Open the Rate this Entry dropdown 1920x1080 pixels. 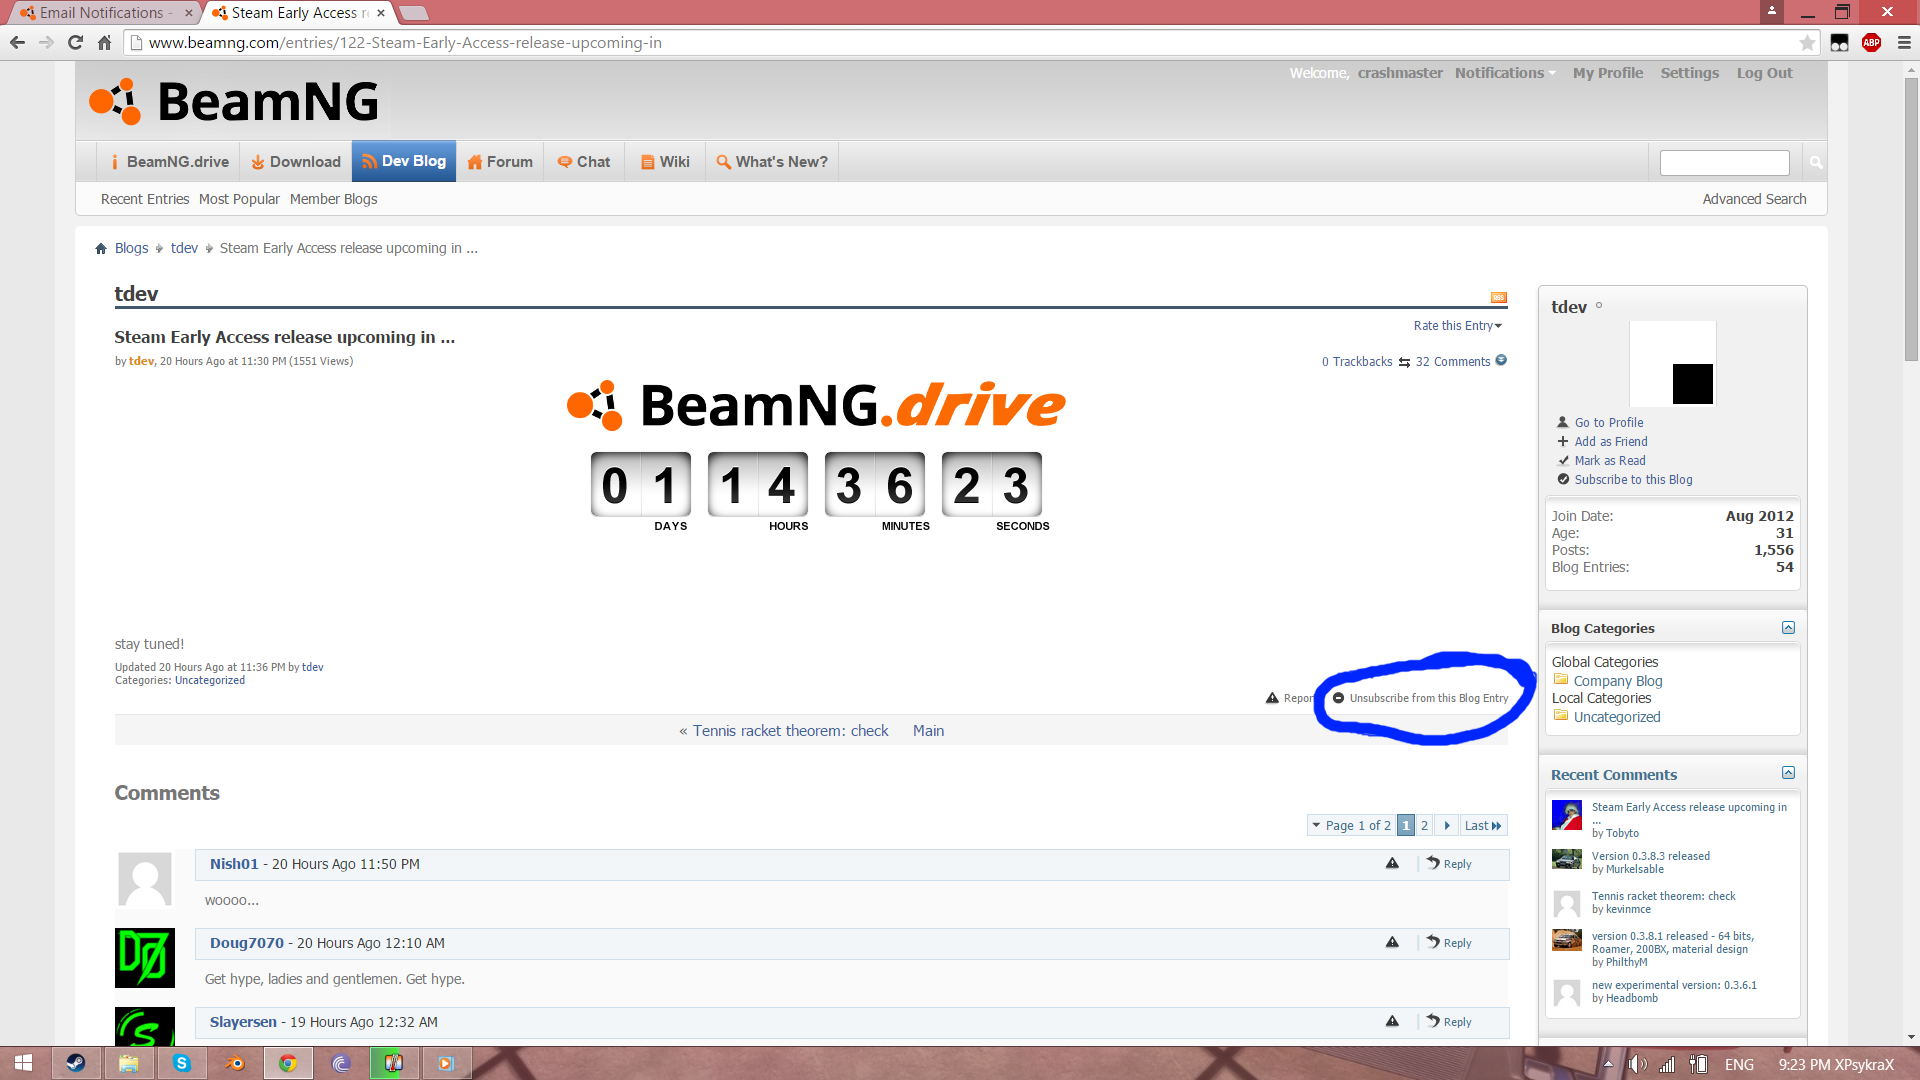[x=1457, y=326]
